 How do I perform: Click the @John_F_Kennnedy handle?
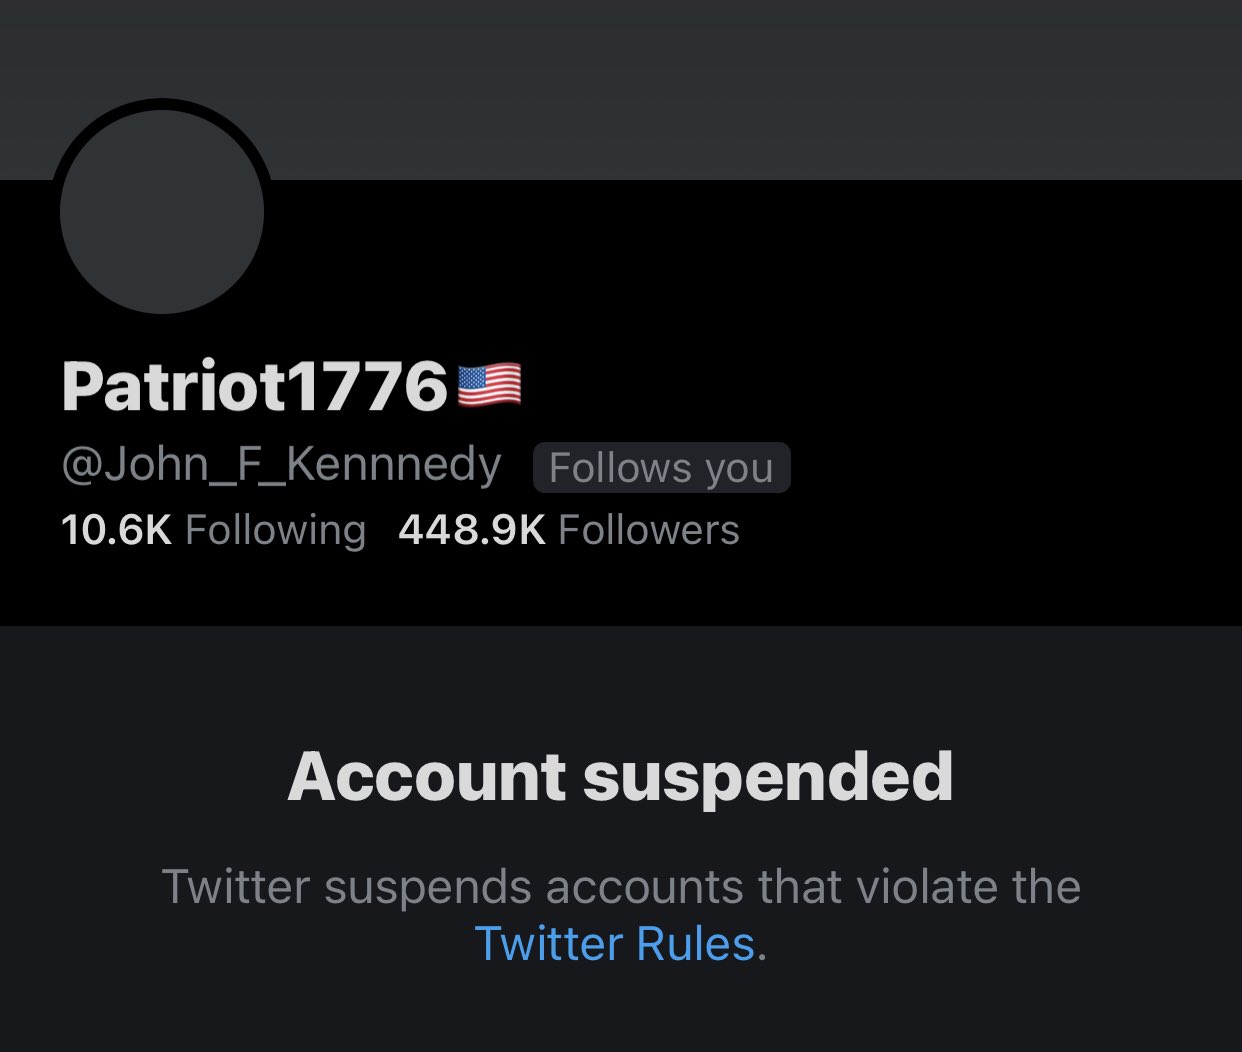click(281, 466)
